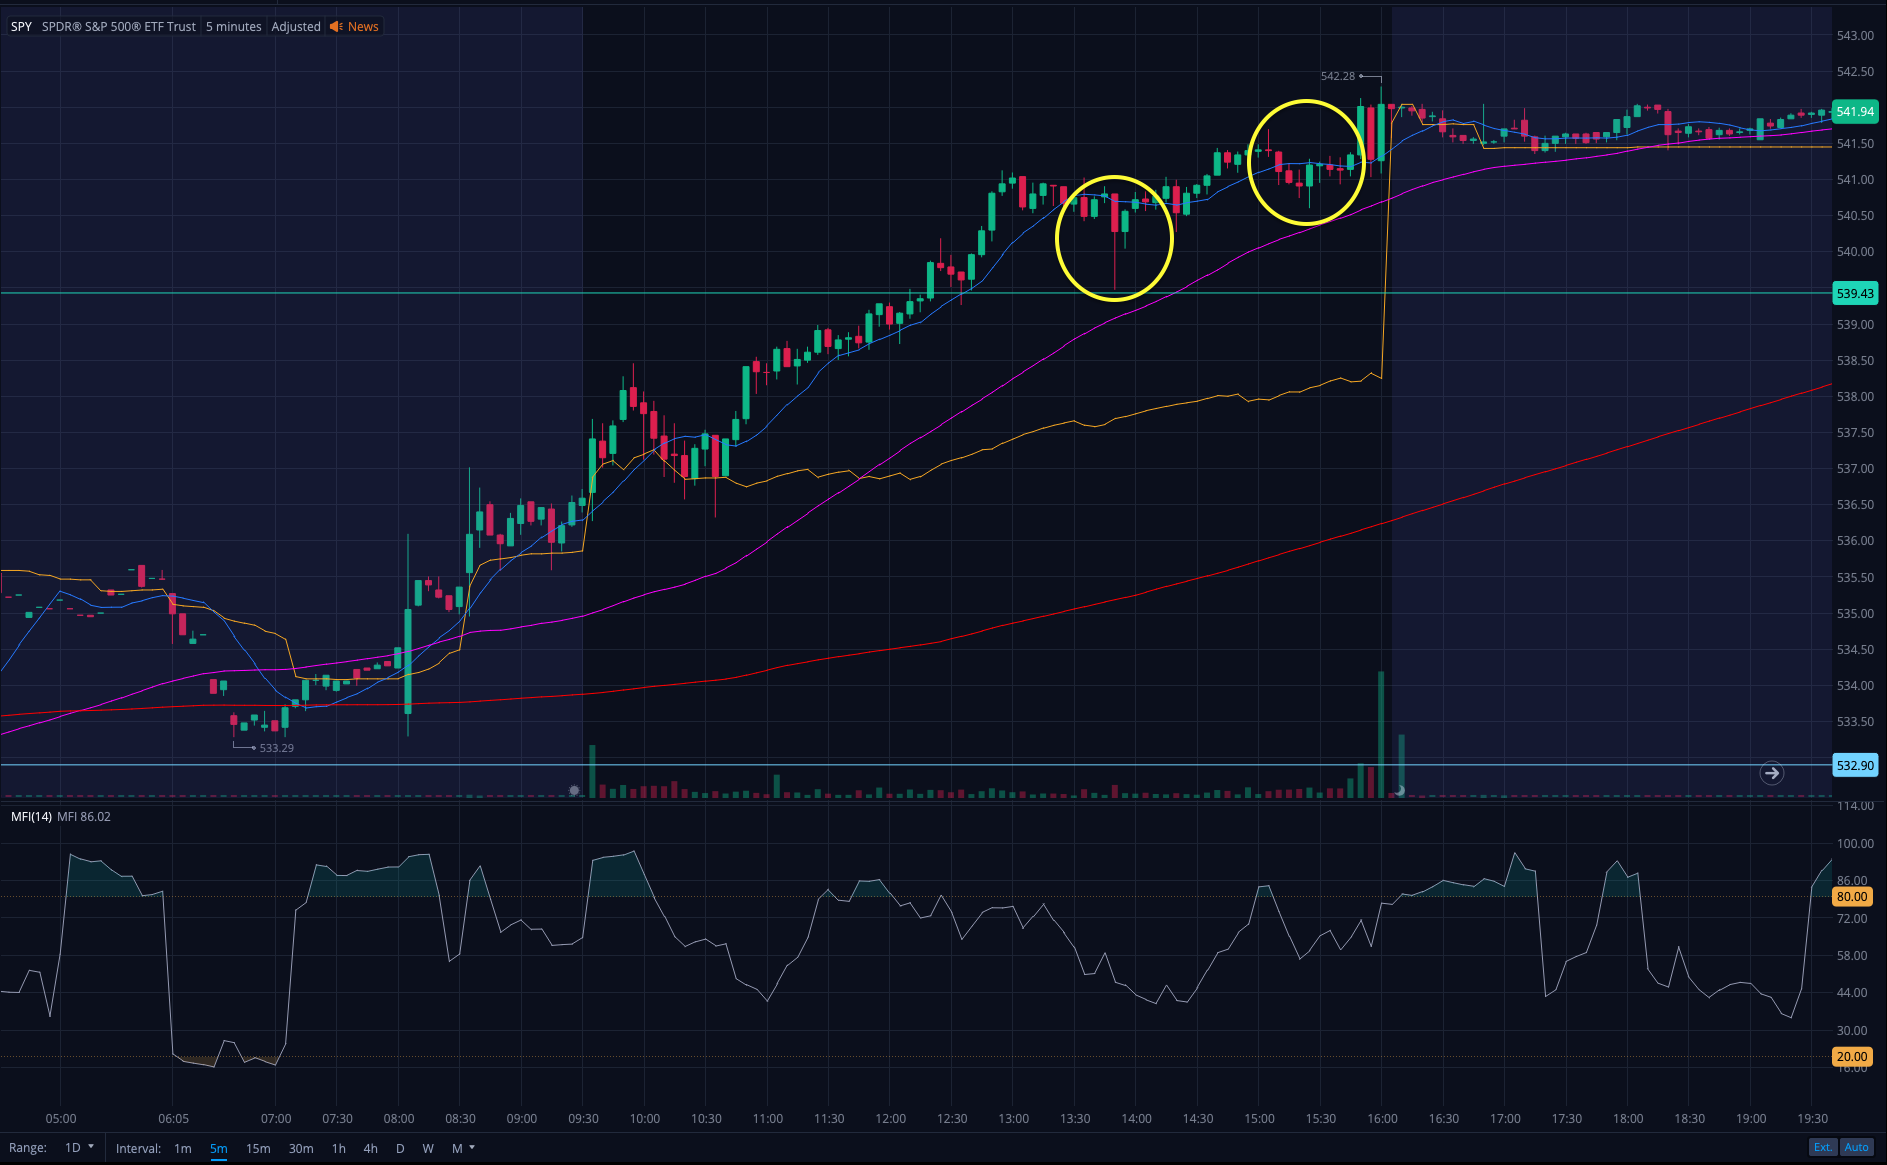This screenshot has width=1887, height=1165.
Task: Toggle the Adjusted price setting
Action: pos(296,27)
